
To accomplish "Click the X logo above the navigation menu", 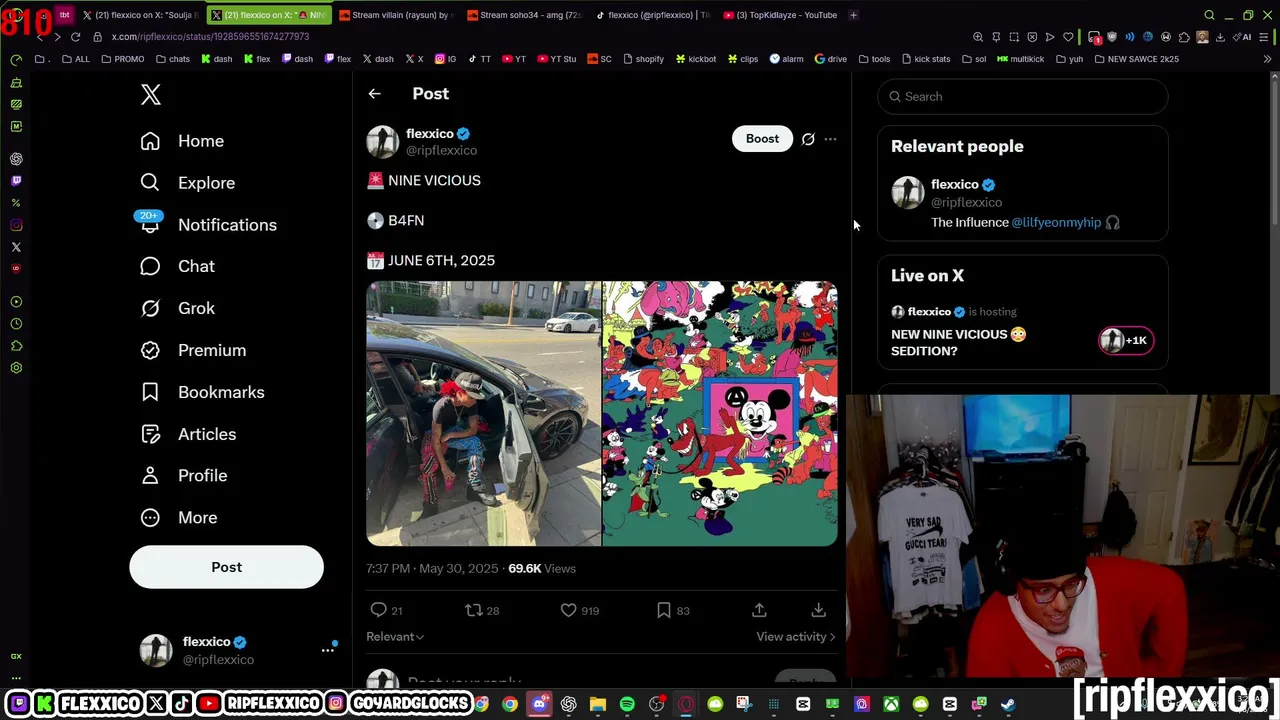I will [150, 95].
